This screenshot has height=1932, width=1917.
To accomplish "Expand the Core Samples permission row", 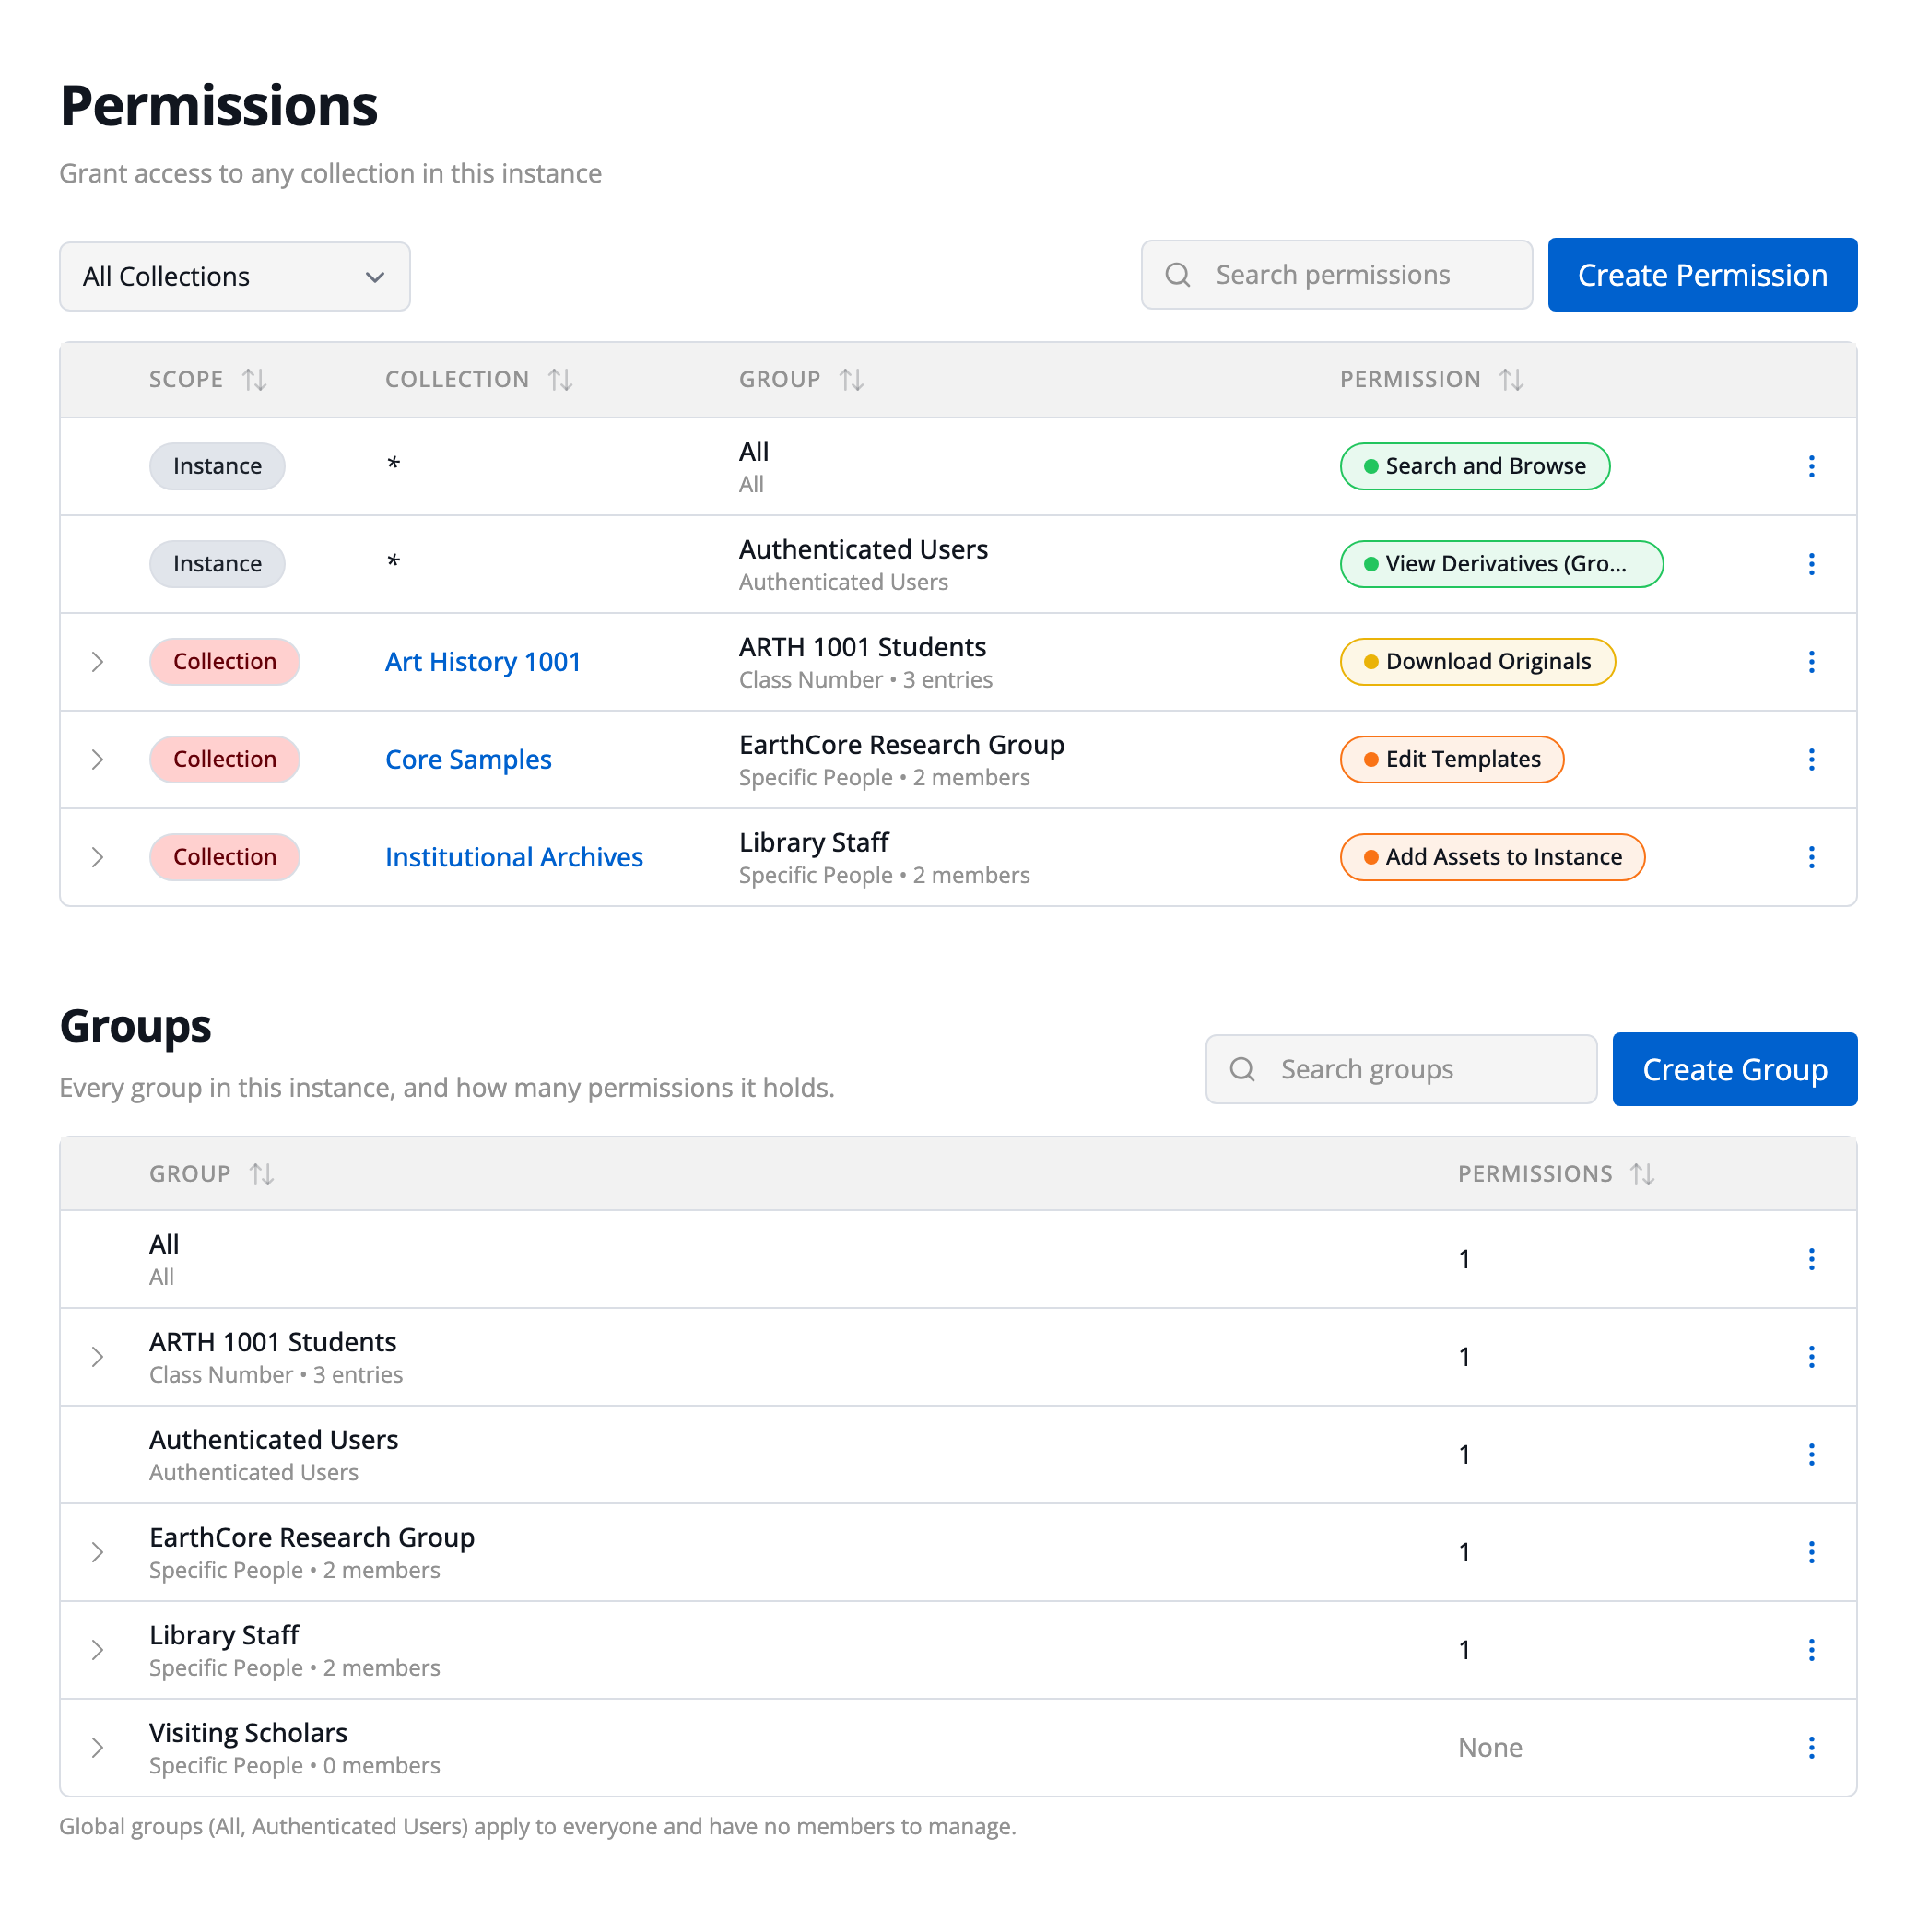I will pyautogui.click(x=97, y=760).
